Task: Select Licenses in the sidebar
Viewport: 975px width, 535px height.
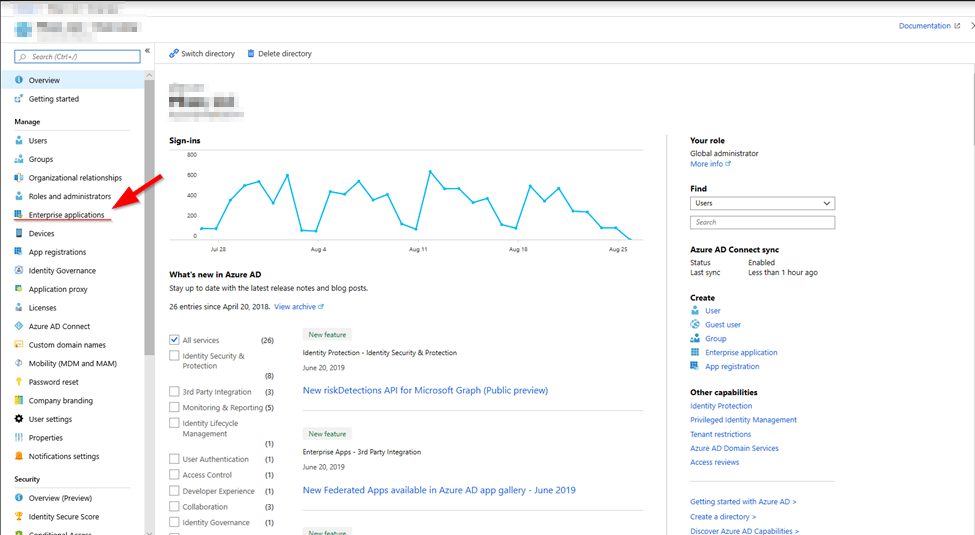Action: (42, 307)
